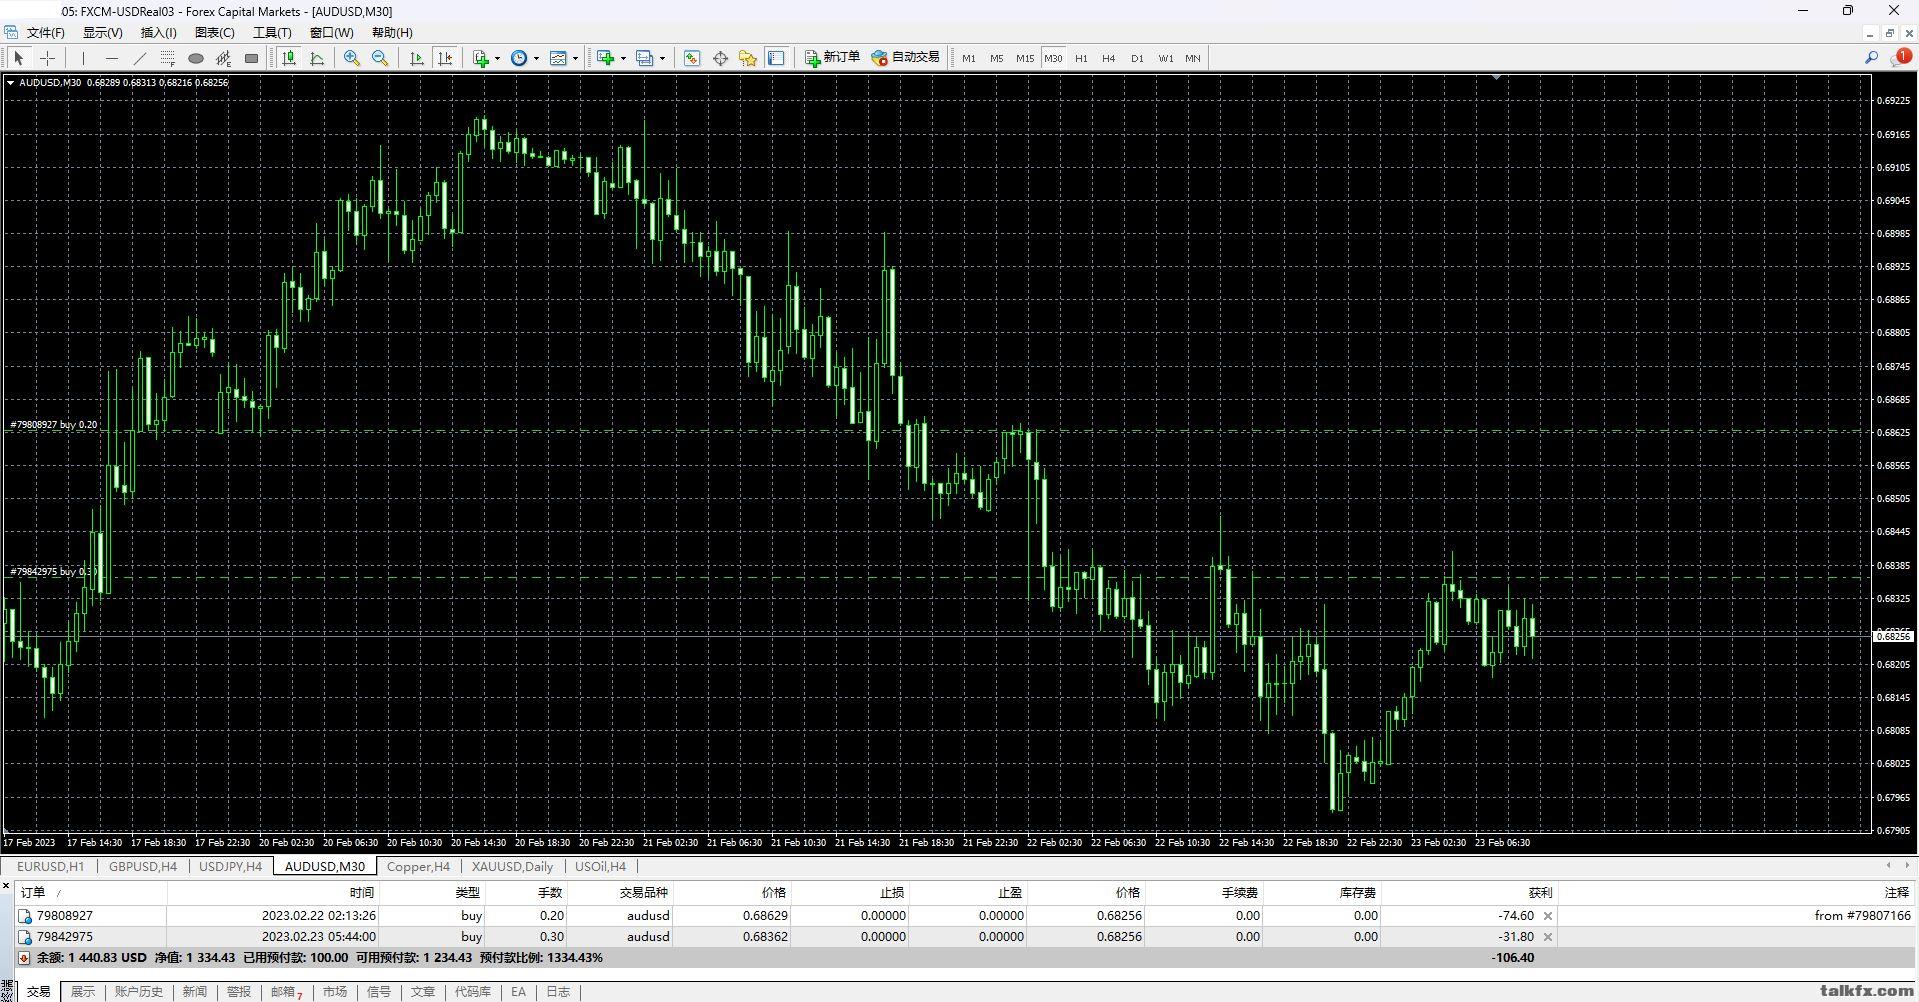1919x1002 pixels.
Task: Switch to the XAUUSD,Daily chart tab
Action: pos(512,867)
